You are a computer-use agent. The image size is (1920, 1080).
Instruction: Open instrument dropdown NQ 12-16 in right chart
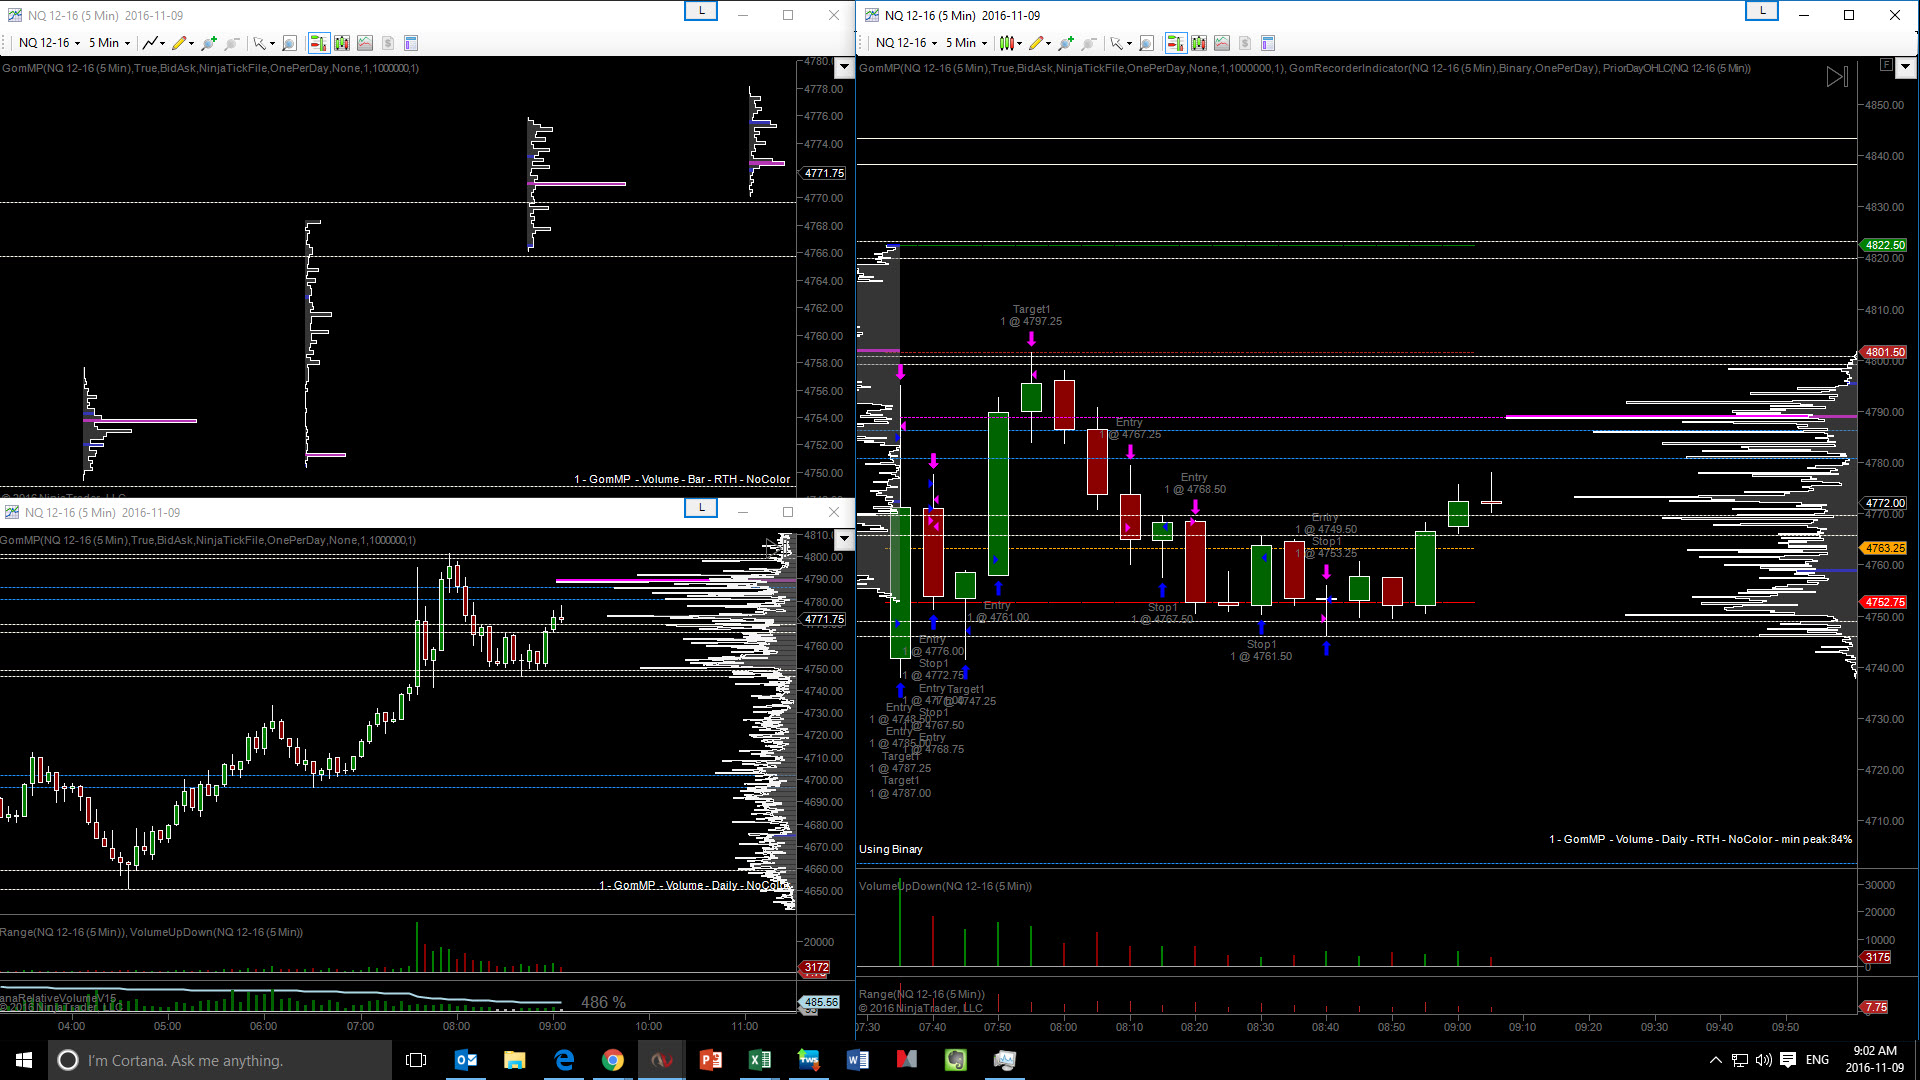906,43
